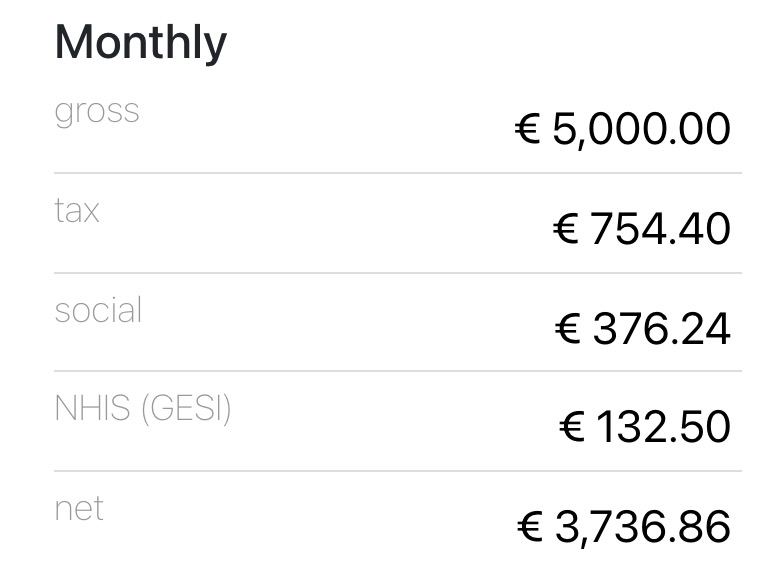Screen dimensions: 762x586
Task: Click the Monthly heading
Action: [140, 43]
